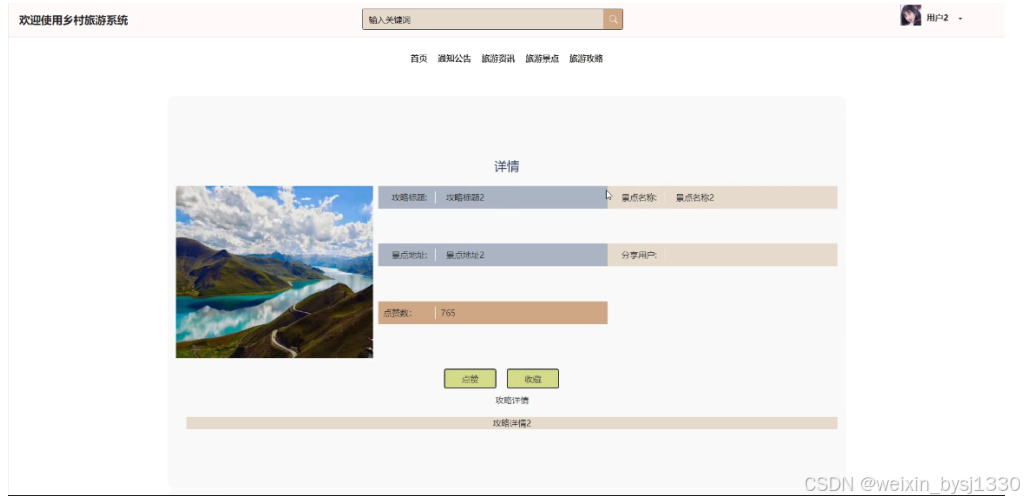Click the 攻略详情 caption below buttons

click(512, 400)
